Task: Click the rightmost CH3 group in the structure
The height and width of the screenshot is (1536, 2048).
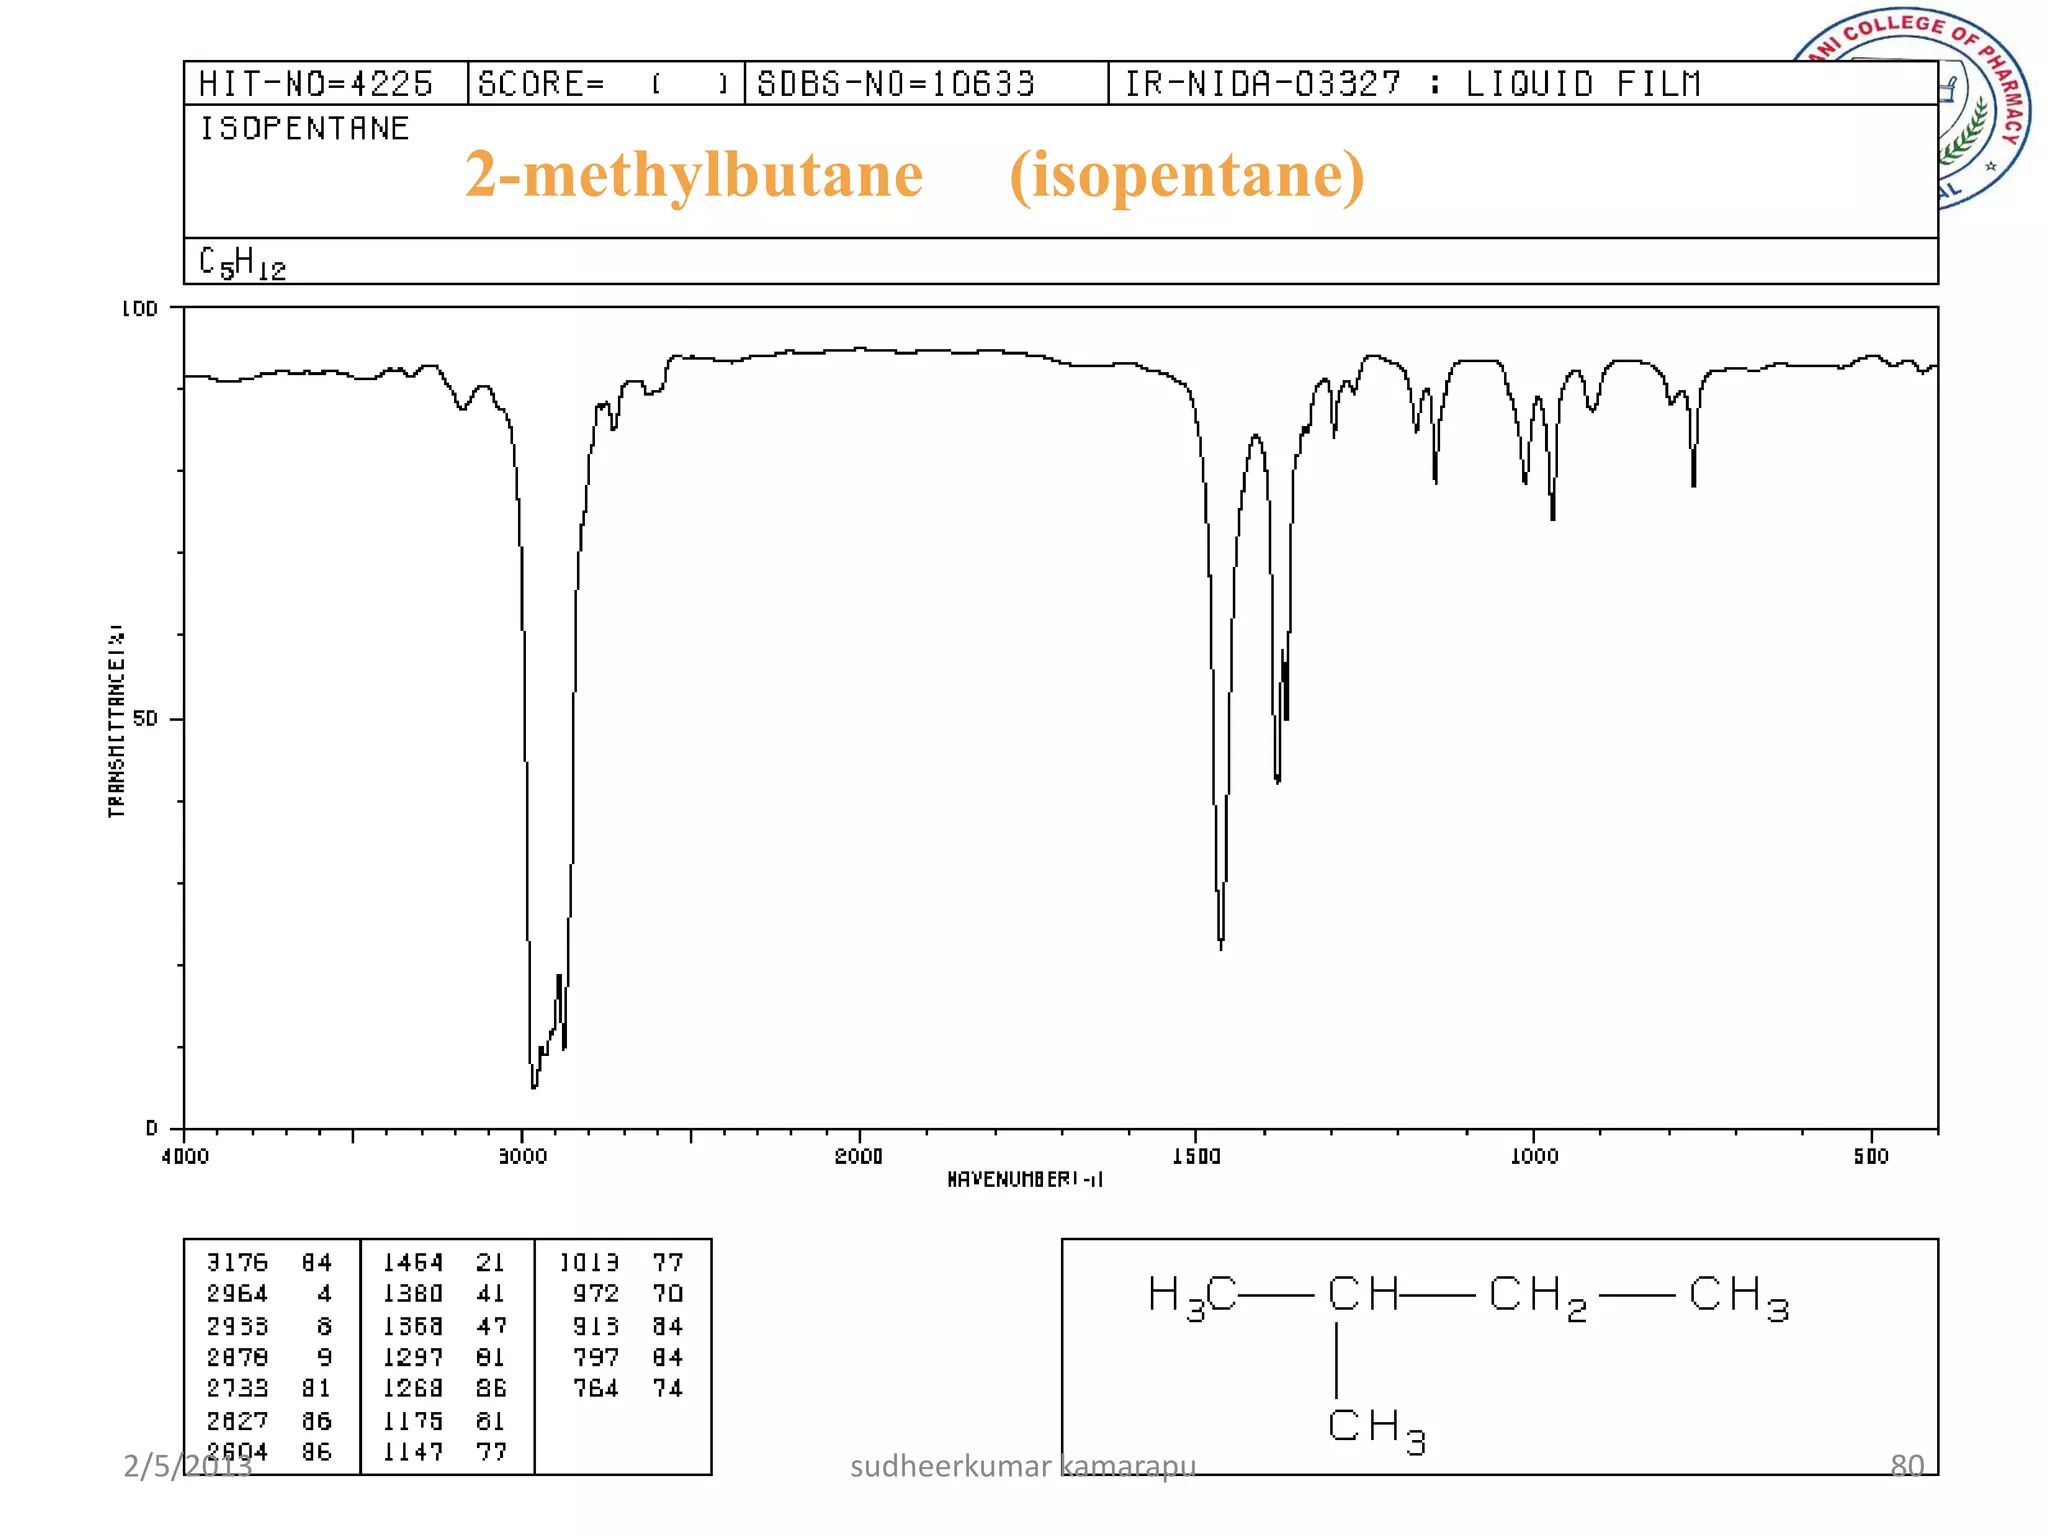Action: click(x=1739, y=1297)
